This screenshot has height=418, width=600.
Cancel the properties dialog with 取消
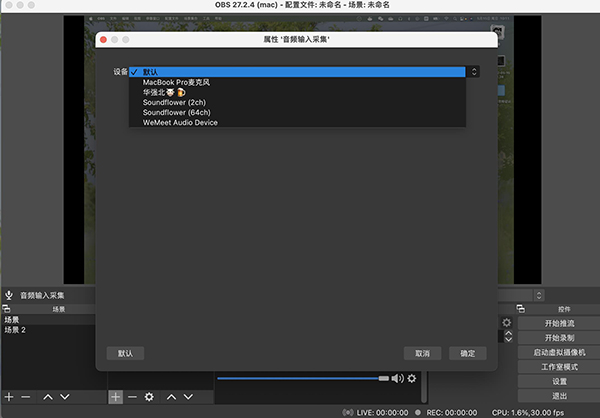coord(422,353)
